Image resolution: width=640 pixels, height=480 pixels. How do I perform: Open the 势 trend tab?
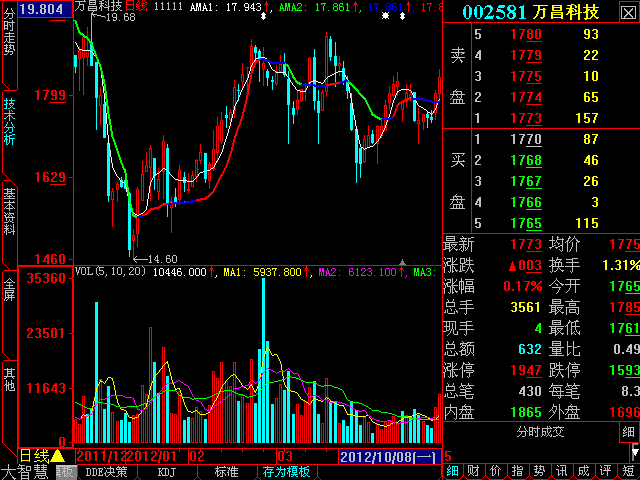point(540,471)
